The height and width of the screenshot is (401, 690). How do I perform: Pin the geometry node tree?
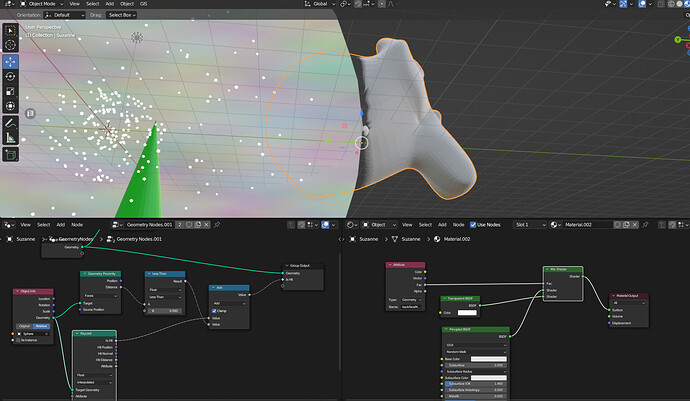click(x=217, y=224)
